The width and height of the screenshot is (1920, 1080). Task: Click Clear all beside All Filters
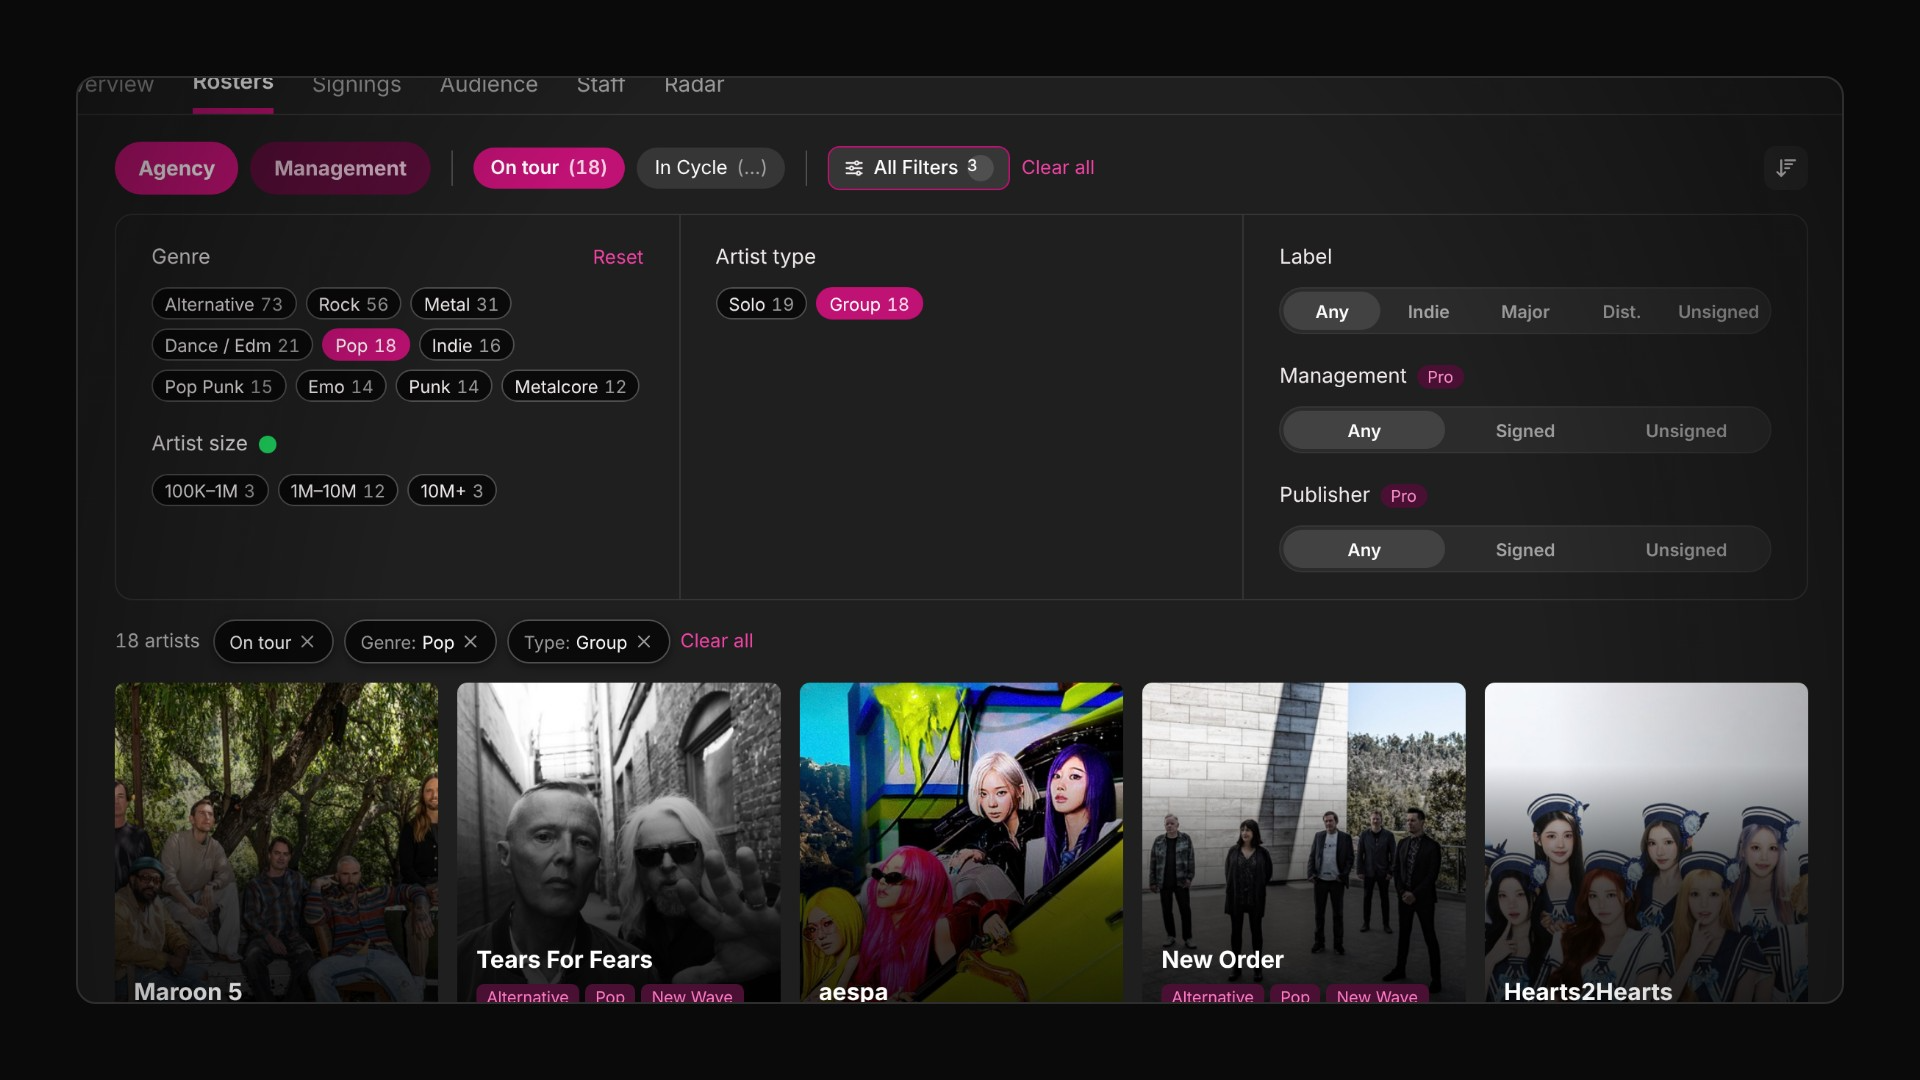click(x=1058, y=168)
